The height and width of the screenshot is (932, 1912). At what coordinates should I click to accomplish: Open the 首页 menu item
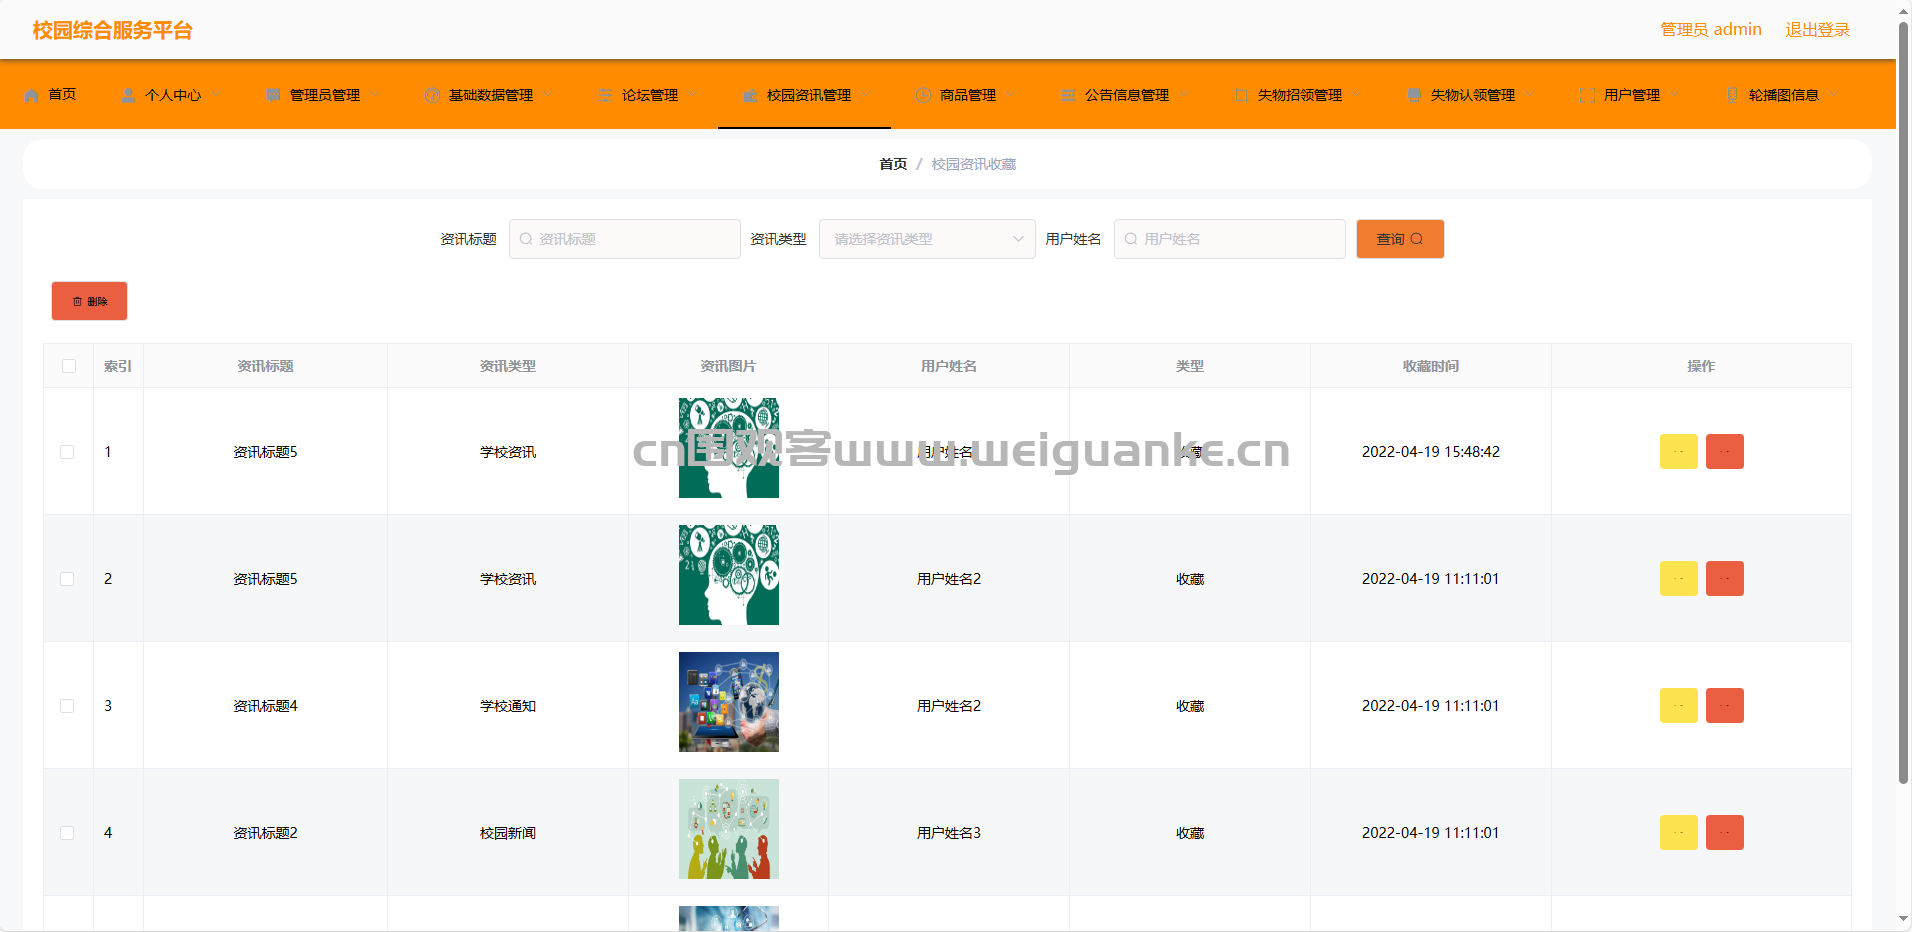pos(50,95)
